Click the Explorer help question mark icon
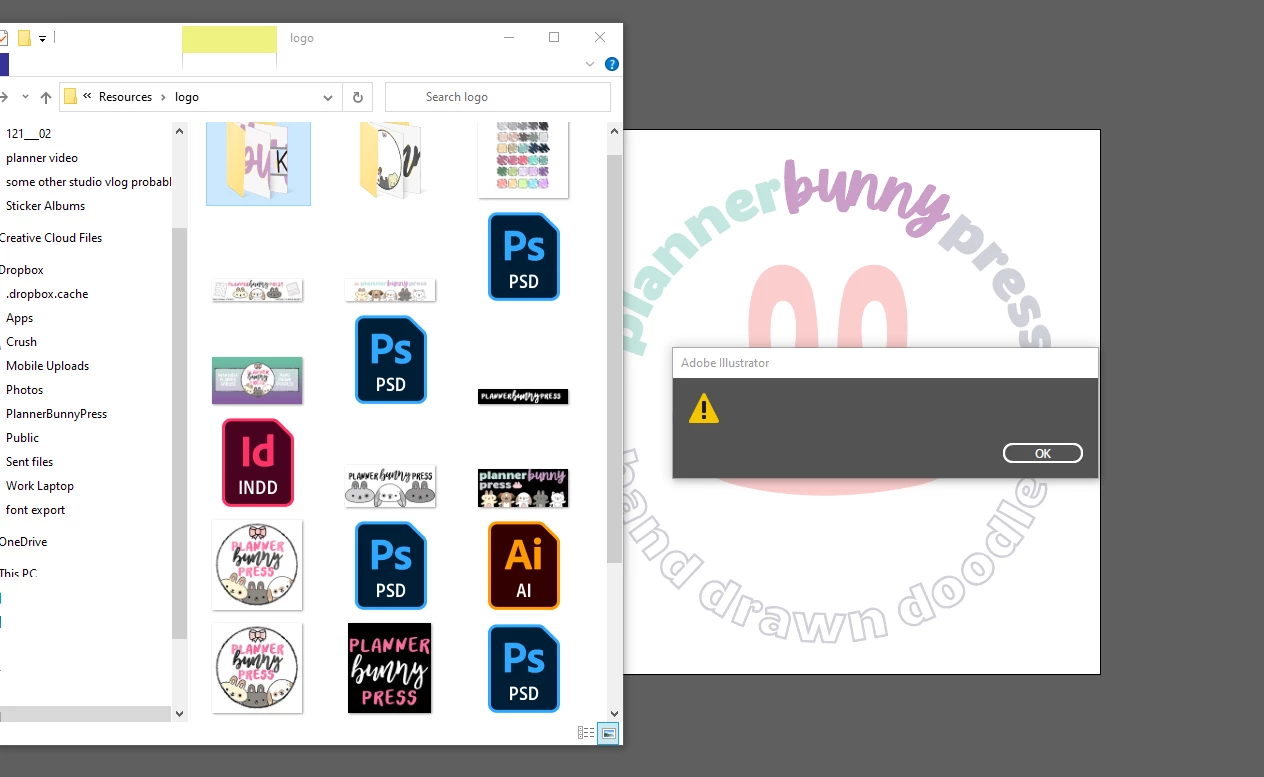 pos(612,64)
